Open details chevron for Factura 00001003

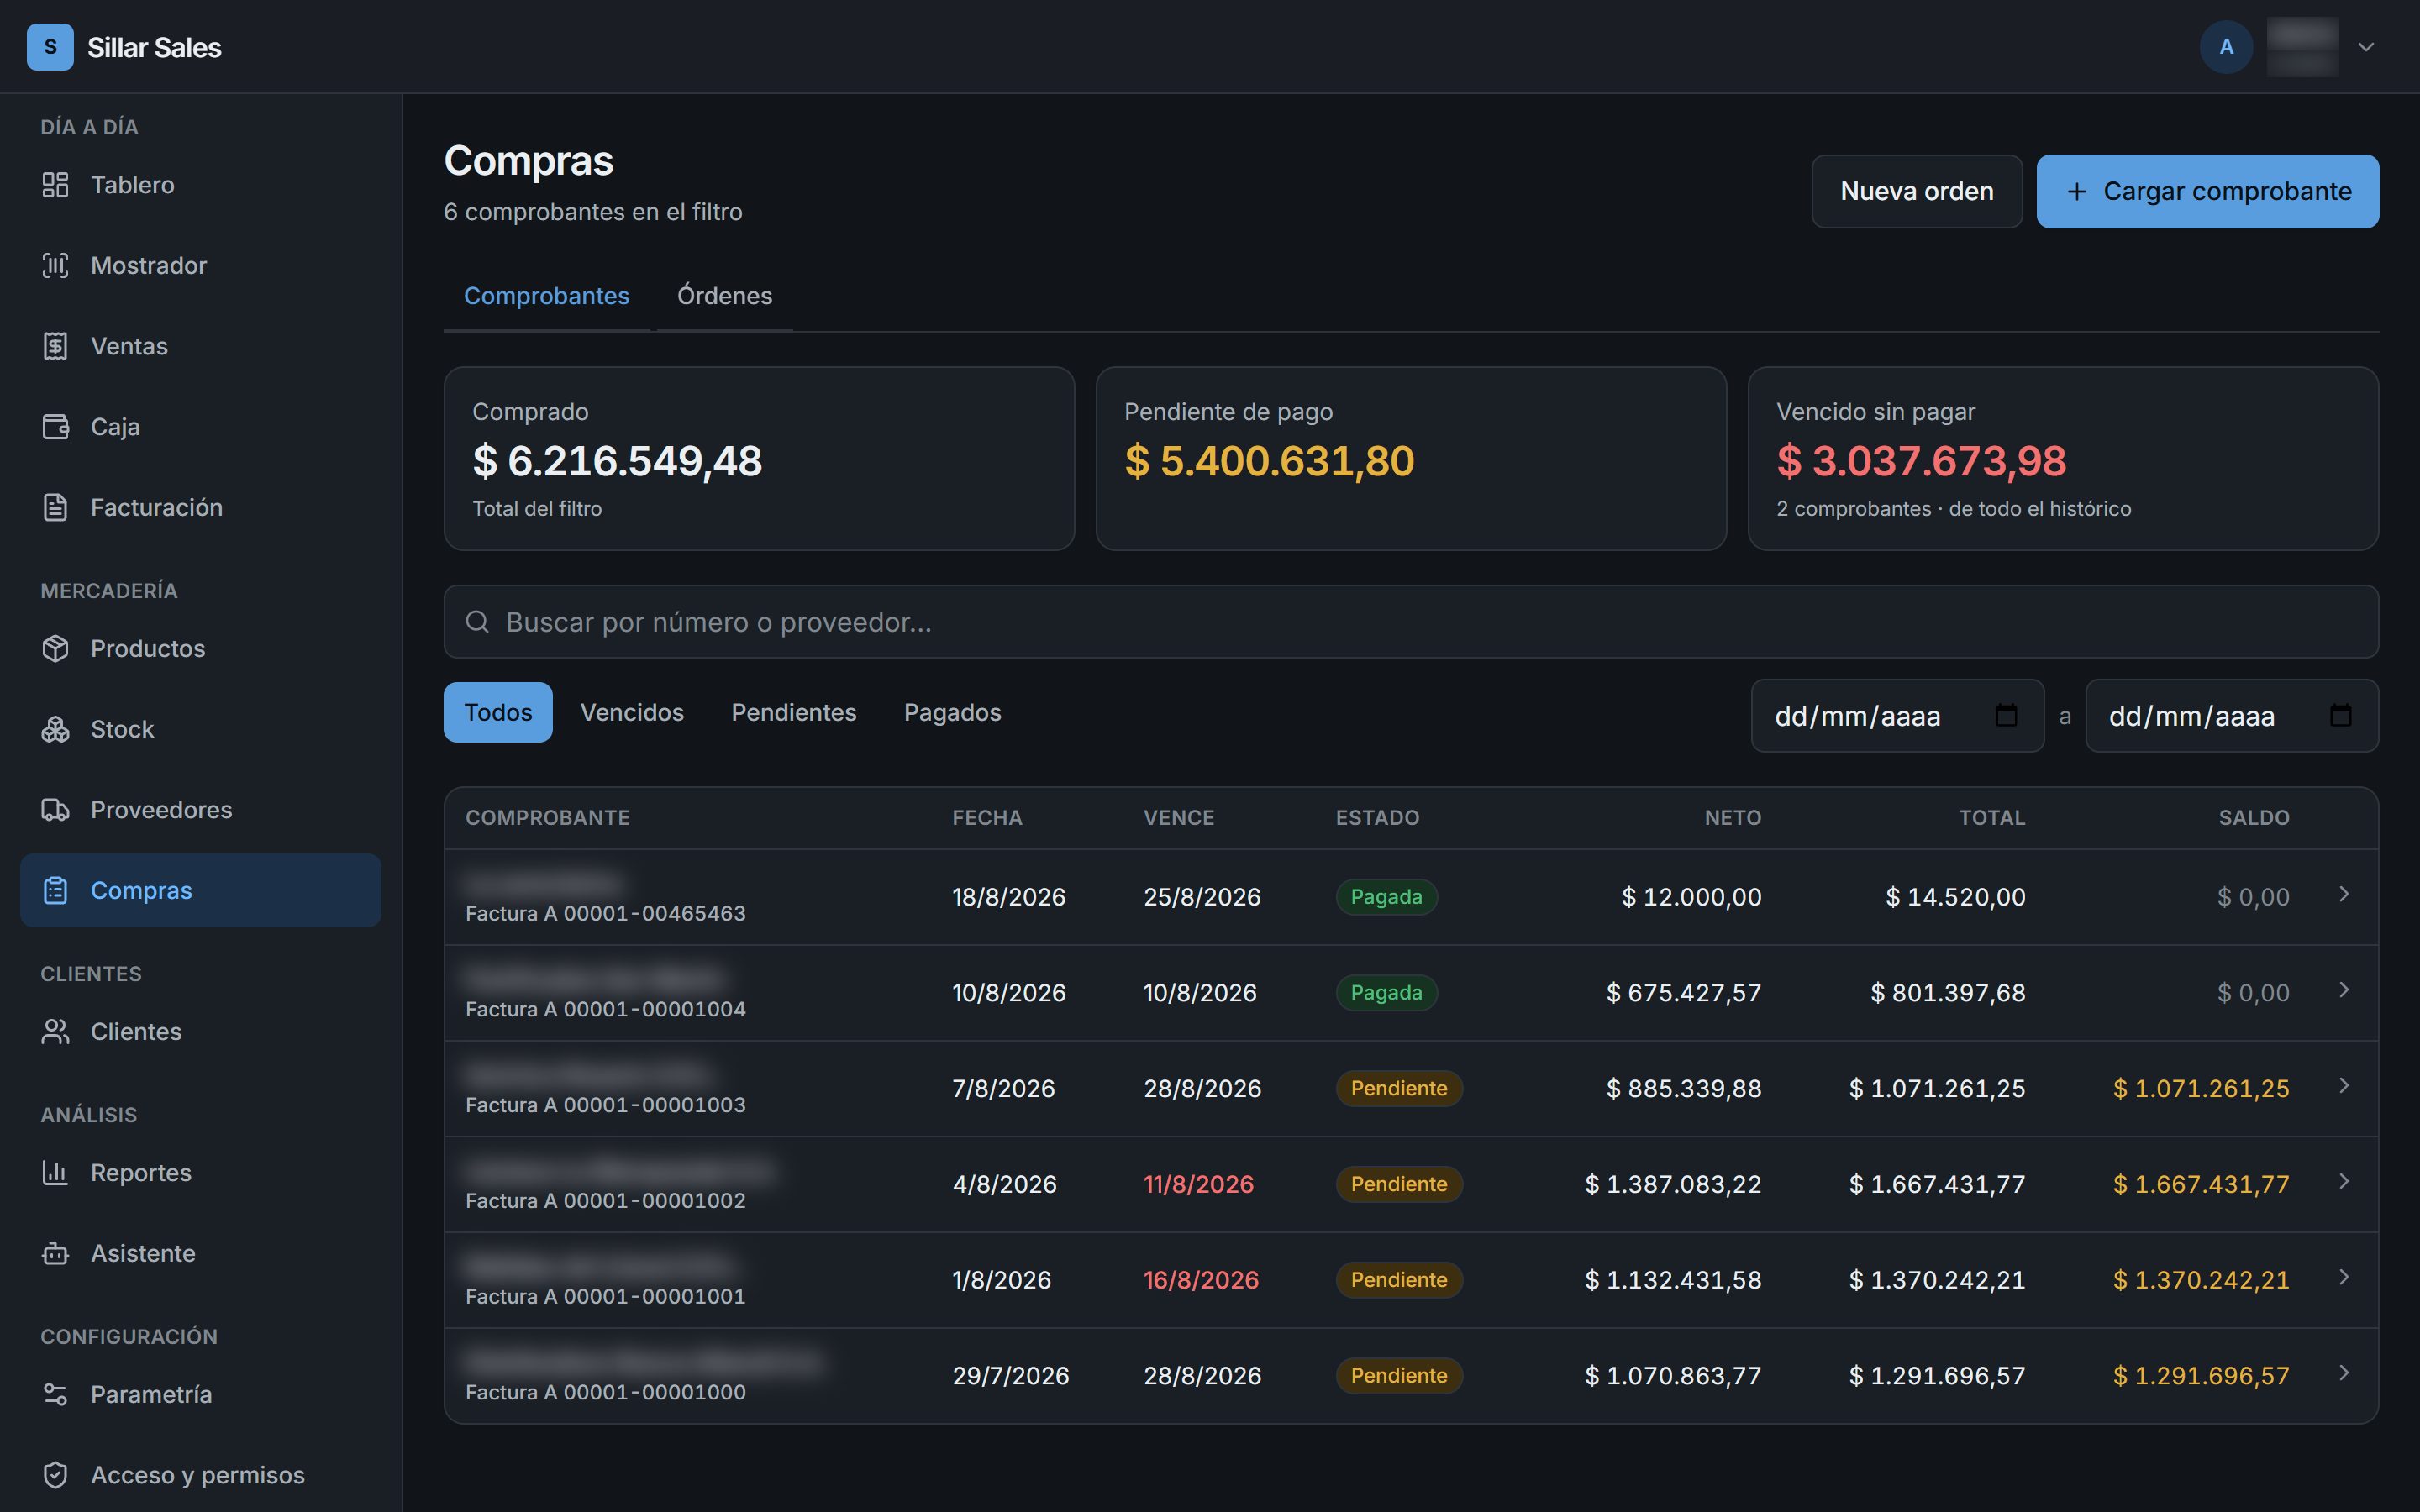click(x=2343, y=1086)
